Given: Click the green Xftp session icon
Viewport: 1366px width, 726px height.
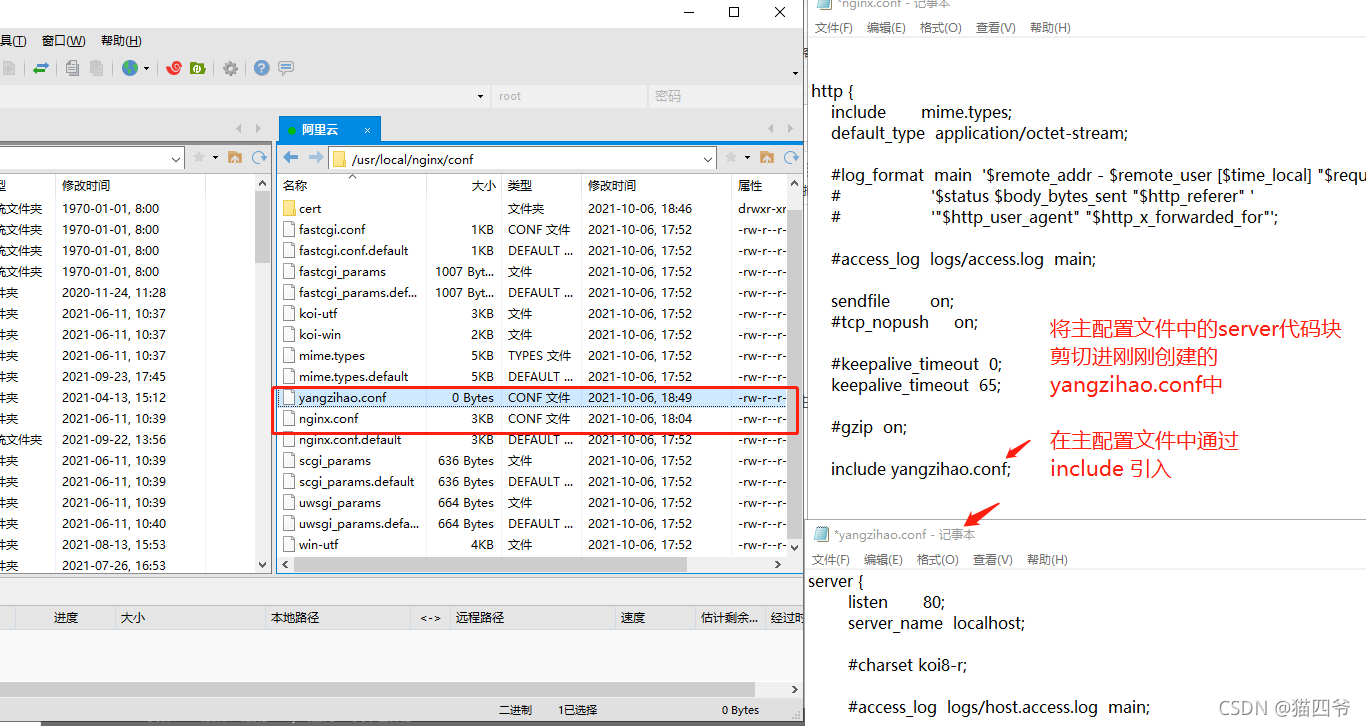Looking at the screenshot, I should (198, 68).
